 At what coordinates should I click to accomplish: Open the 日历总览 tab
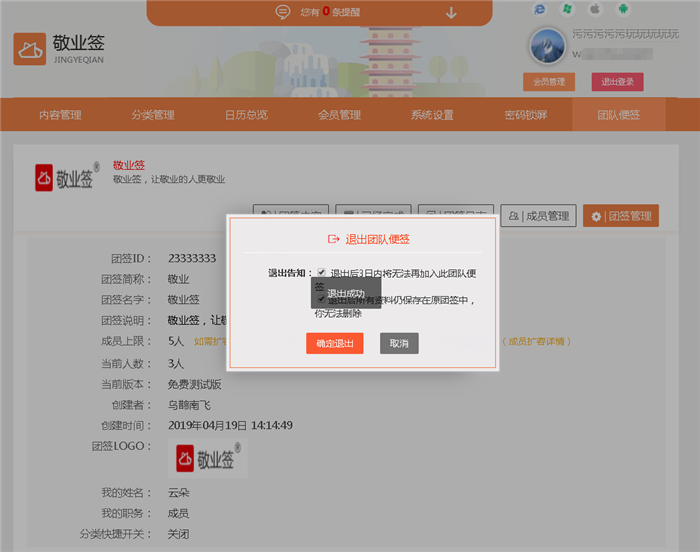click(246, 115)
